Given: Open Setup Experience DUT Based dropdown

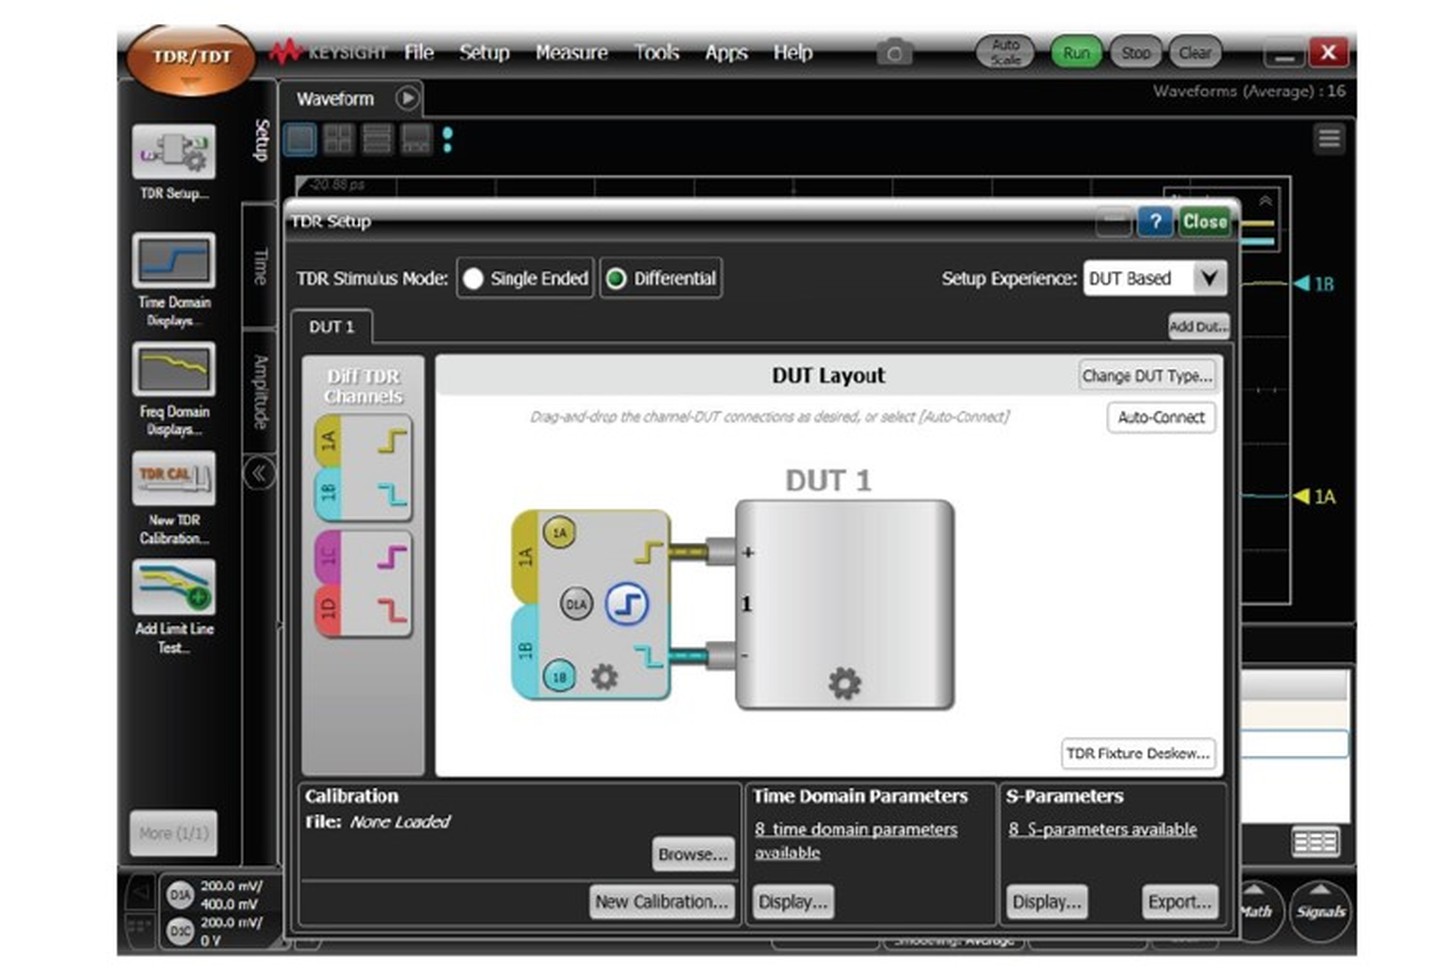Looking at the screenshot, I should point(1155,278).
